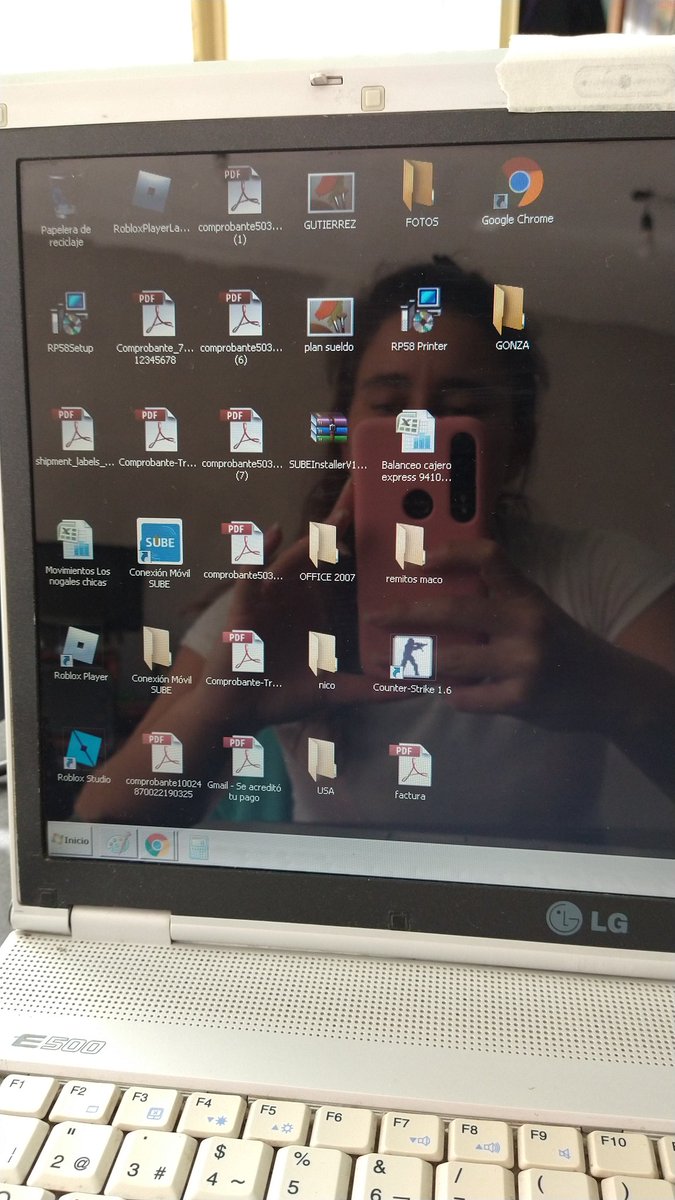Open the FOTOS folder
675x1200 pixels.
pos(420,186)
